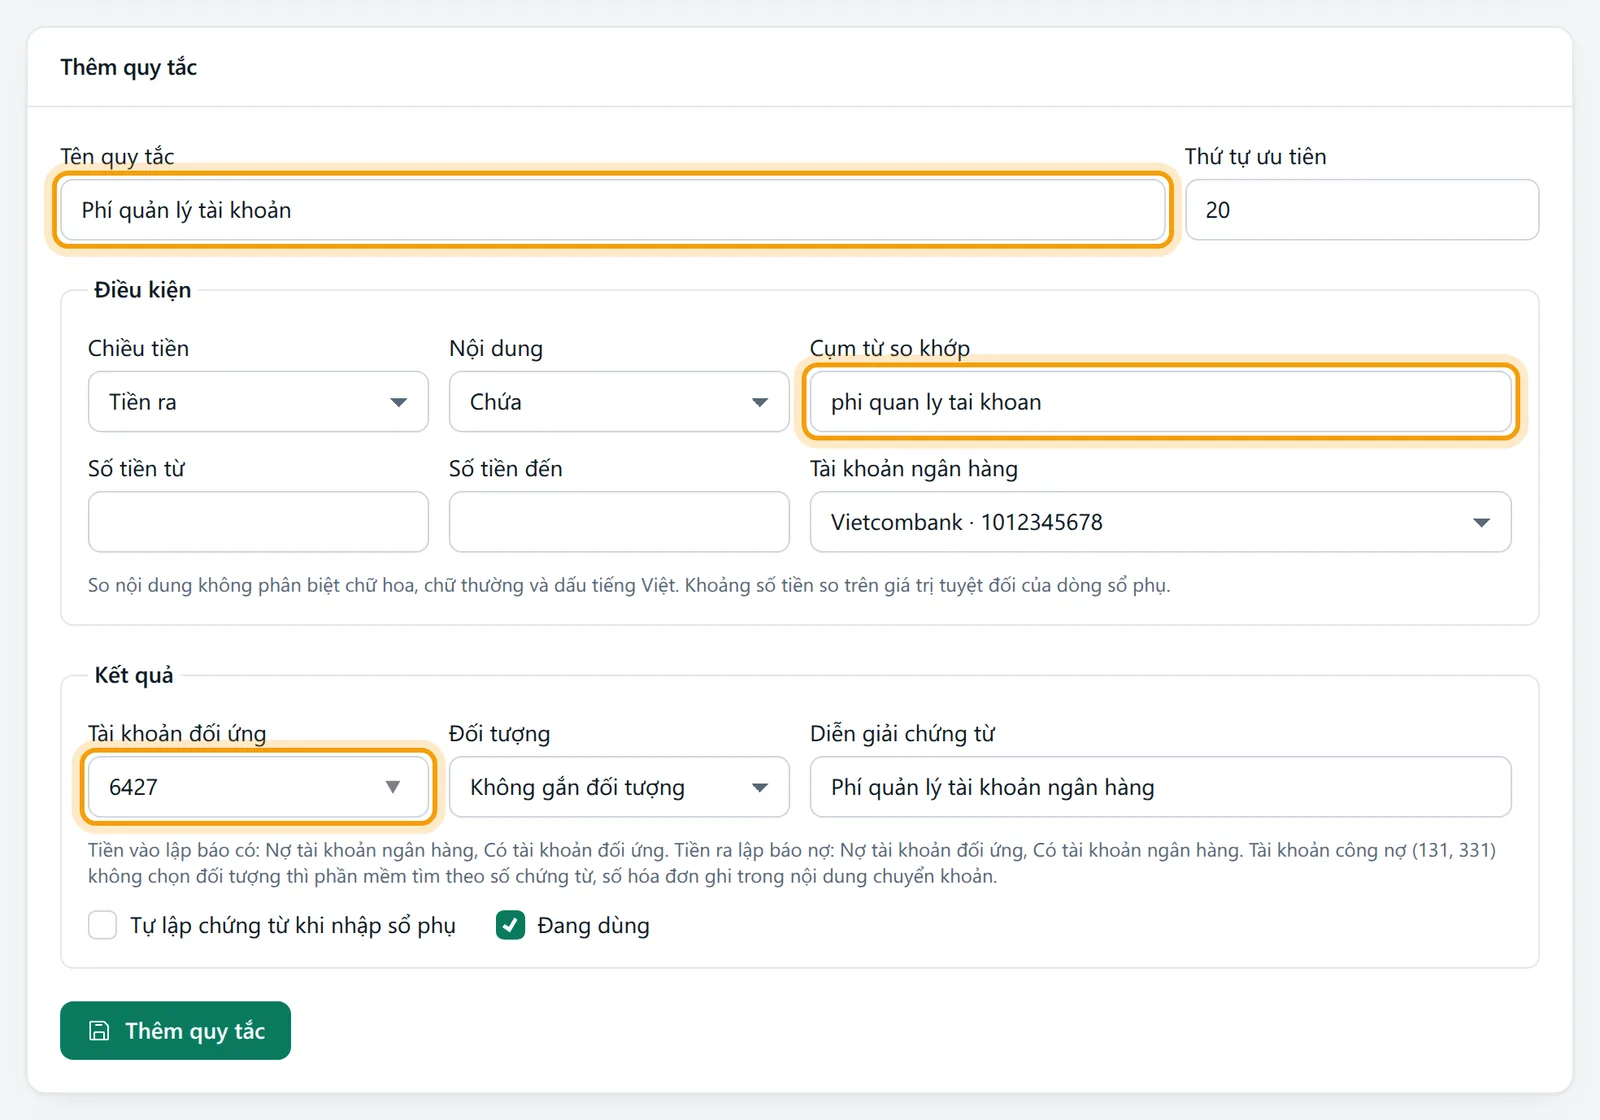
Task: Expand the Không gắn đối tượng dropdown
Action: coord(619,787)
